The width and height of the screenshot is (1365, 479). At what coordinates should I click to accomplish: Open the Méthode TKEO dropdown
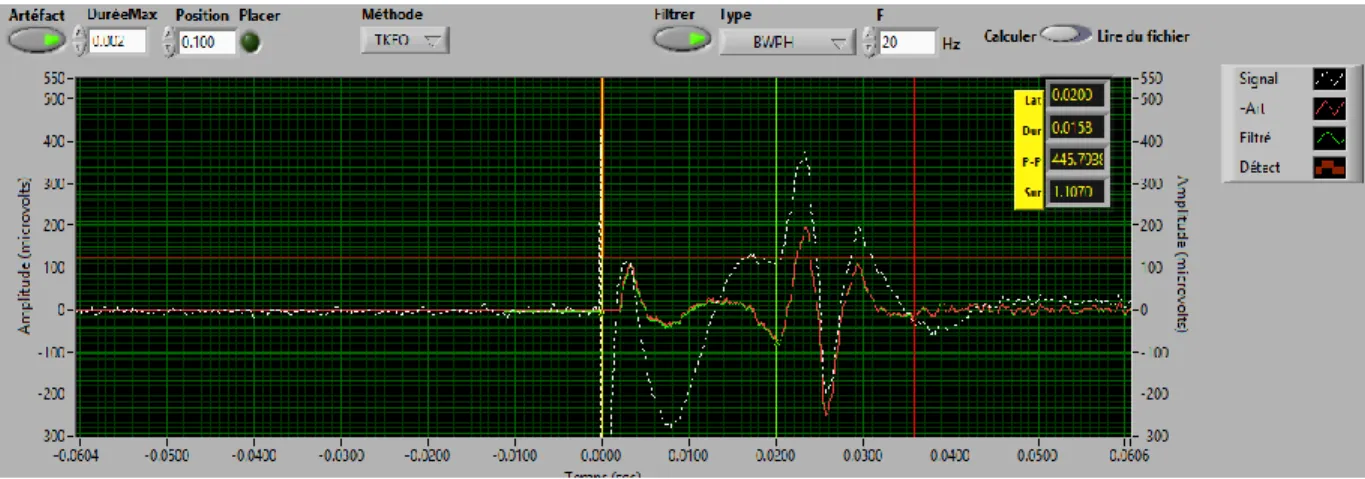click(x=405, y=40)
